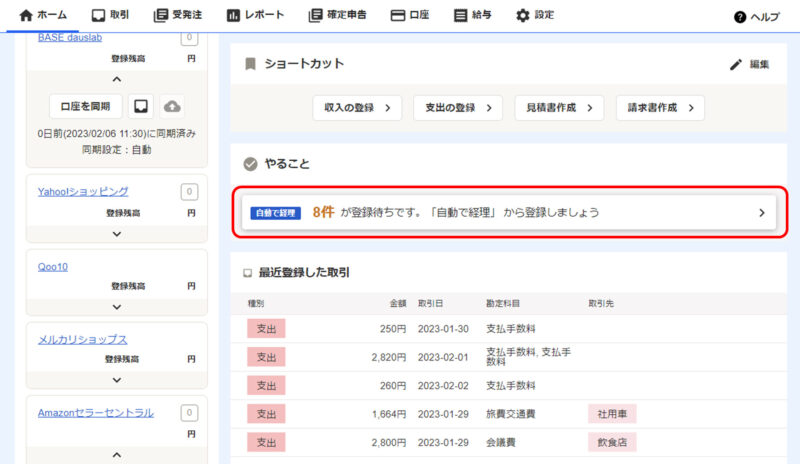Open the 取引 menu
Image resolution: width=800 pixels, height=464 pixels.
coord(110,15)
